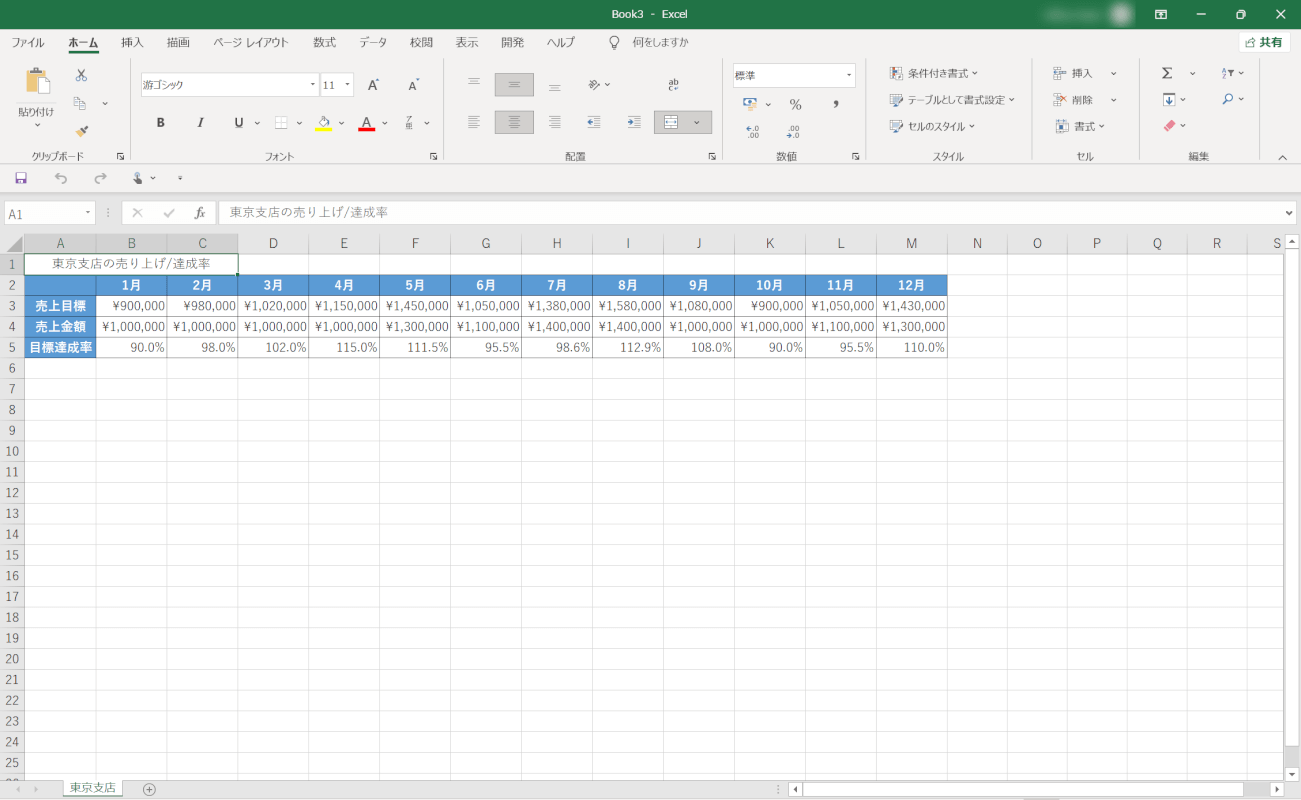Open the font name dropdown
1301x800 pixels.
(312, 85)
